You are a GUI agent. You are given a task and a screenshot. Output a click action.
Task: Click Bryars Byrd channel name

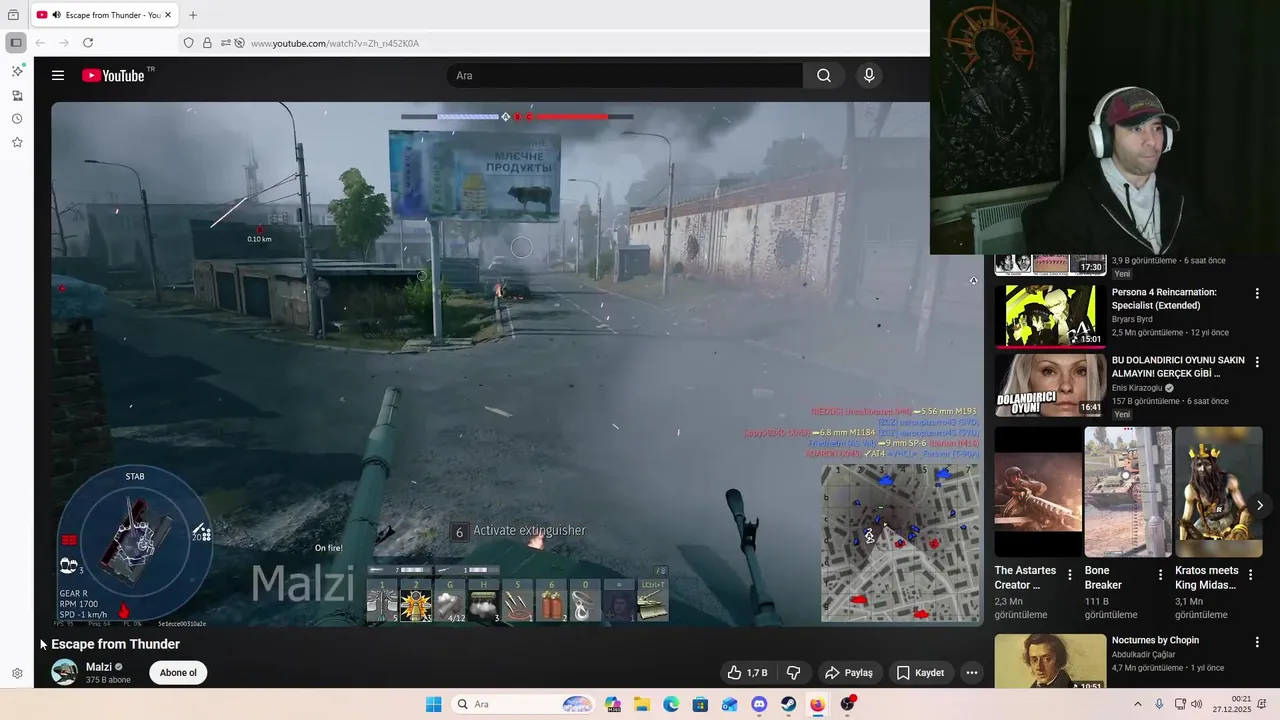1132,319
